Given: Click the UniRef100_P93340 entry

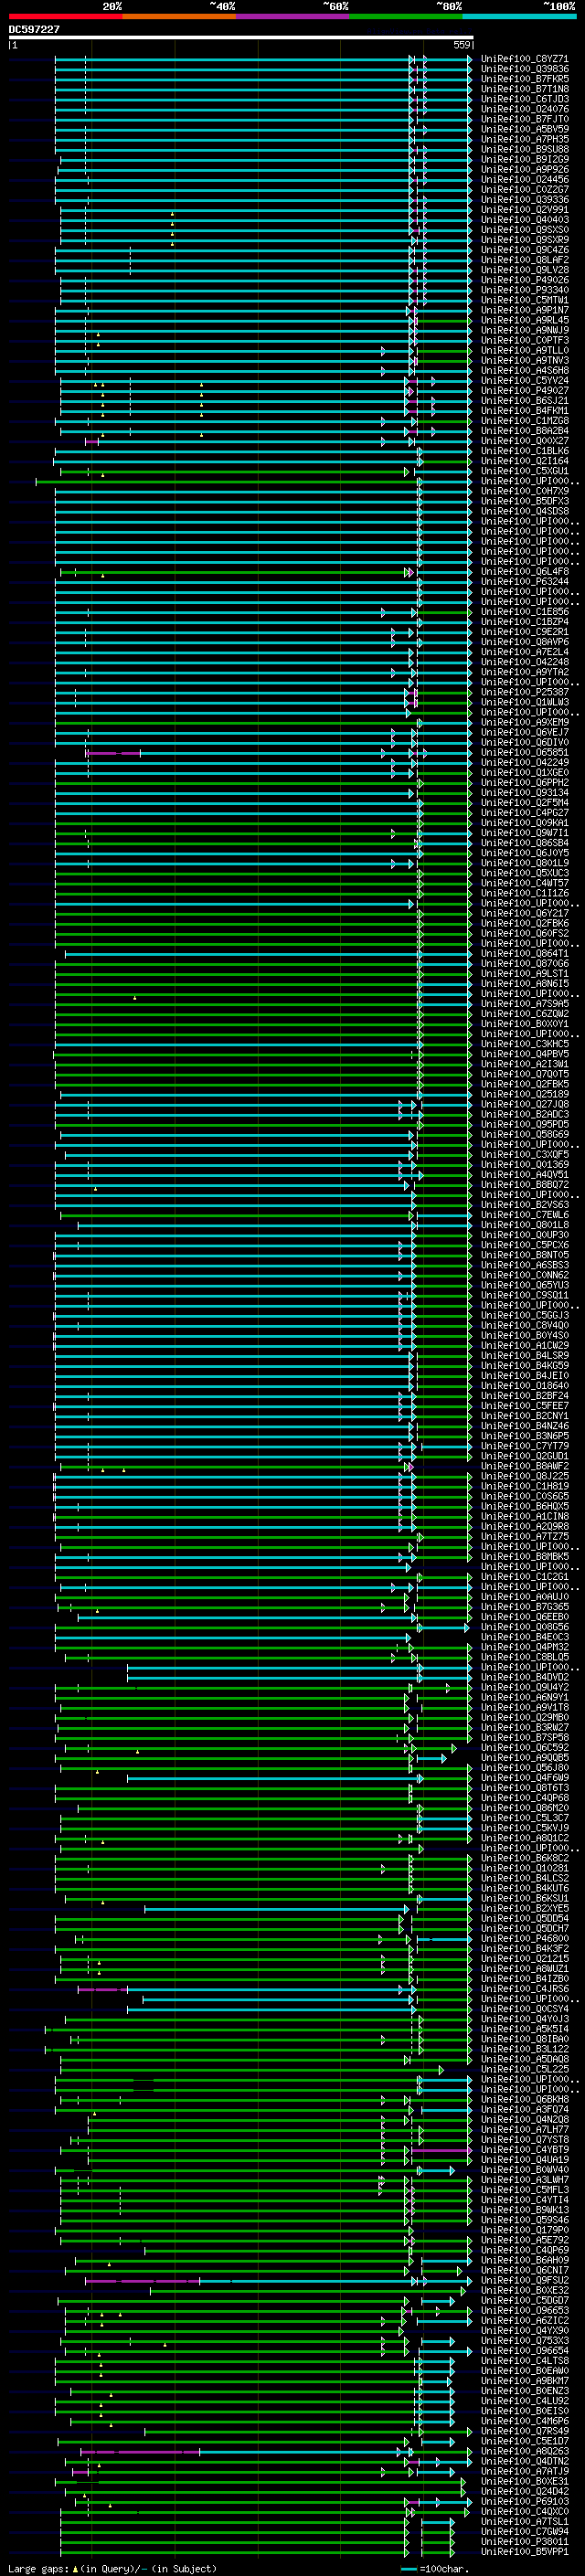Looking at the screenshot, I should (525, 290).
